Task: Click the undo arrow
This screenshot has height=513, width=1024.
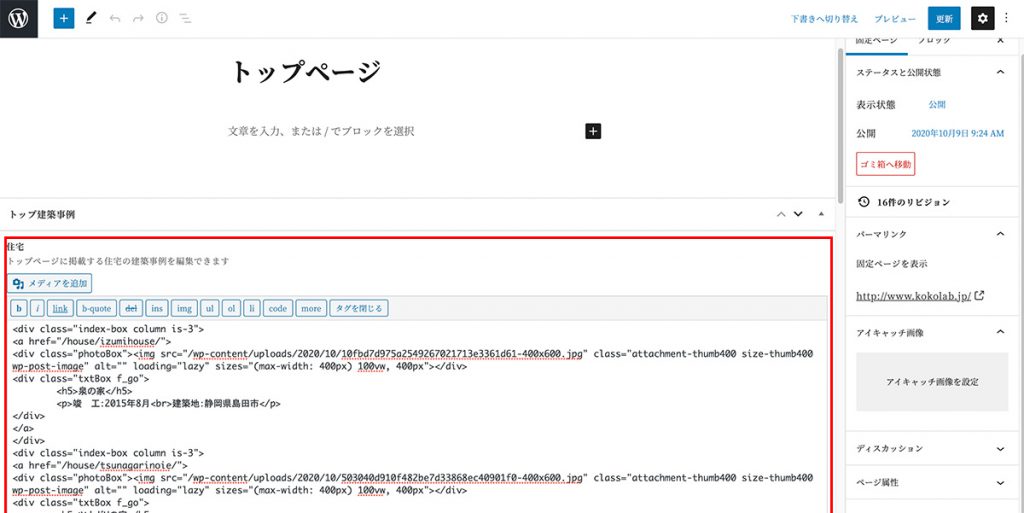Action: tap(115, 18)
